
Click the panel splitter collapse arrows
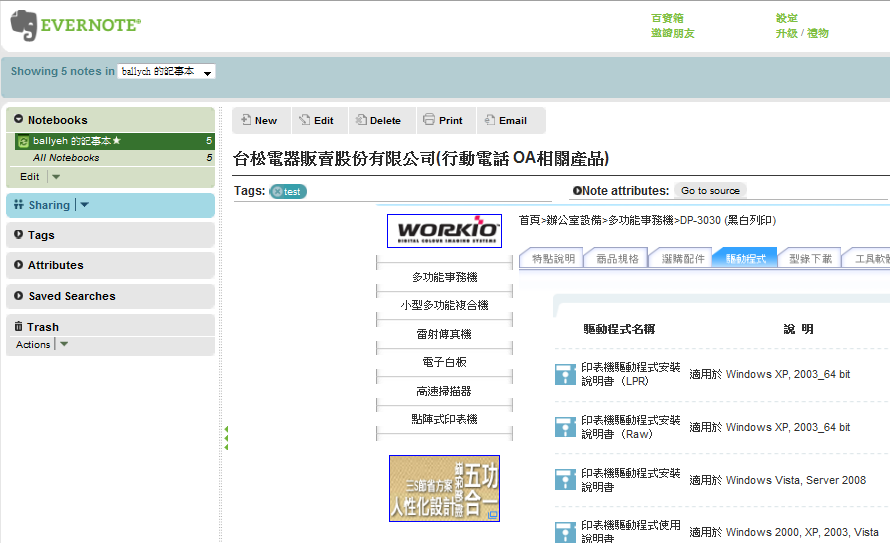pyautogui.click(x=226, y=438)
